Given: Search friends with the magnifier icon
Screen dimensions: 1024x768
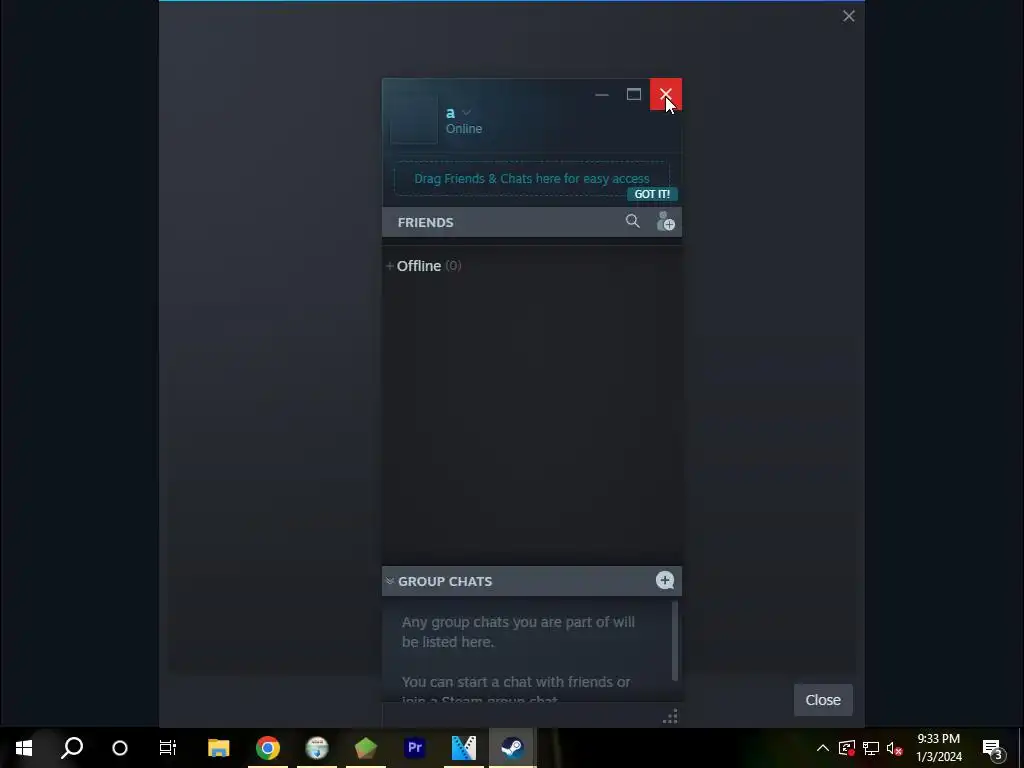Looking at the screenshot, I should tap(632, 221).
